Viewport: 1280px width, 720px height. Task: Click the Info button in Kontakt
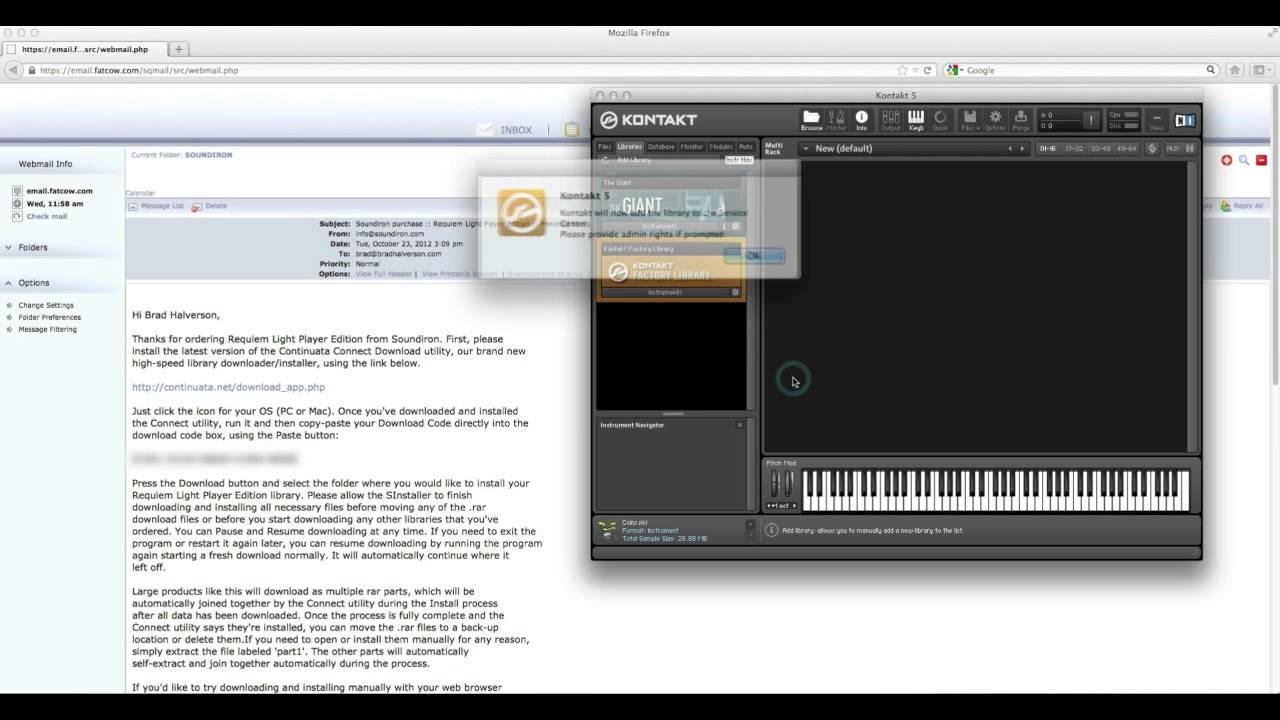pyautogui.click(x=861, y=121)
